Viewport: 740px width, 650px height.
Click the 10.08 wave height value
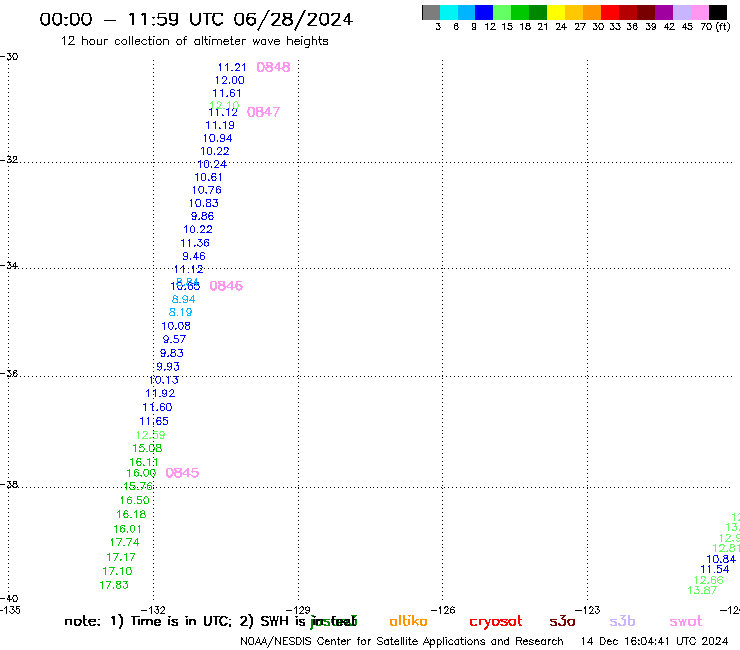pyautogui.click(x=176, y=326)
